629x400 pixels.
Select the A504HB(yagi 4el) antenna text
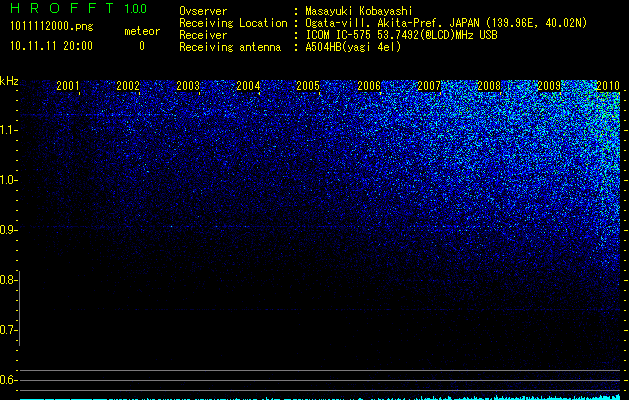(x=353, y=47)
